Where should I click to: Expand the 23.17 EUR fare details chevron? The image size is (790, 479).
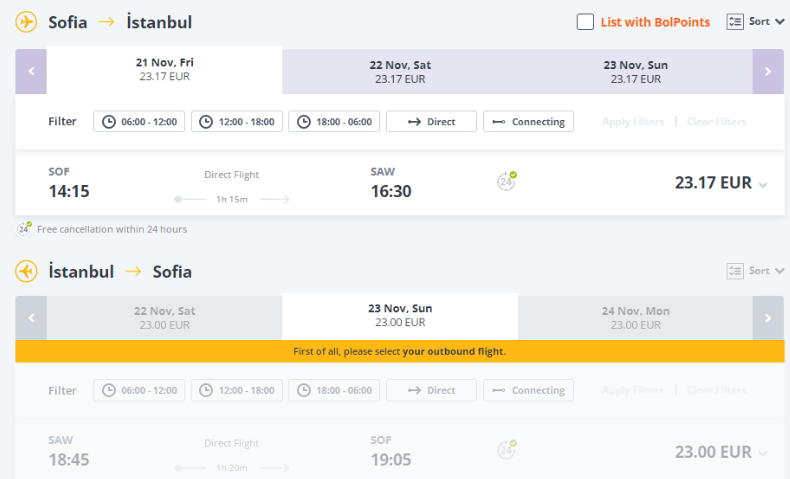[763, 185]
